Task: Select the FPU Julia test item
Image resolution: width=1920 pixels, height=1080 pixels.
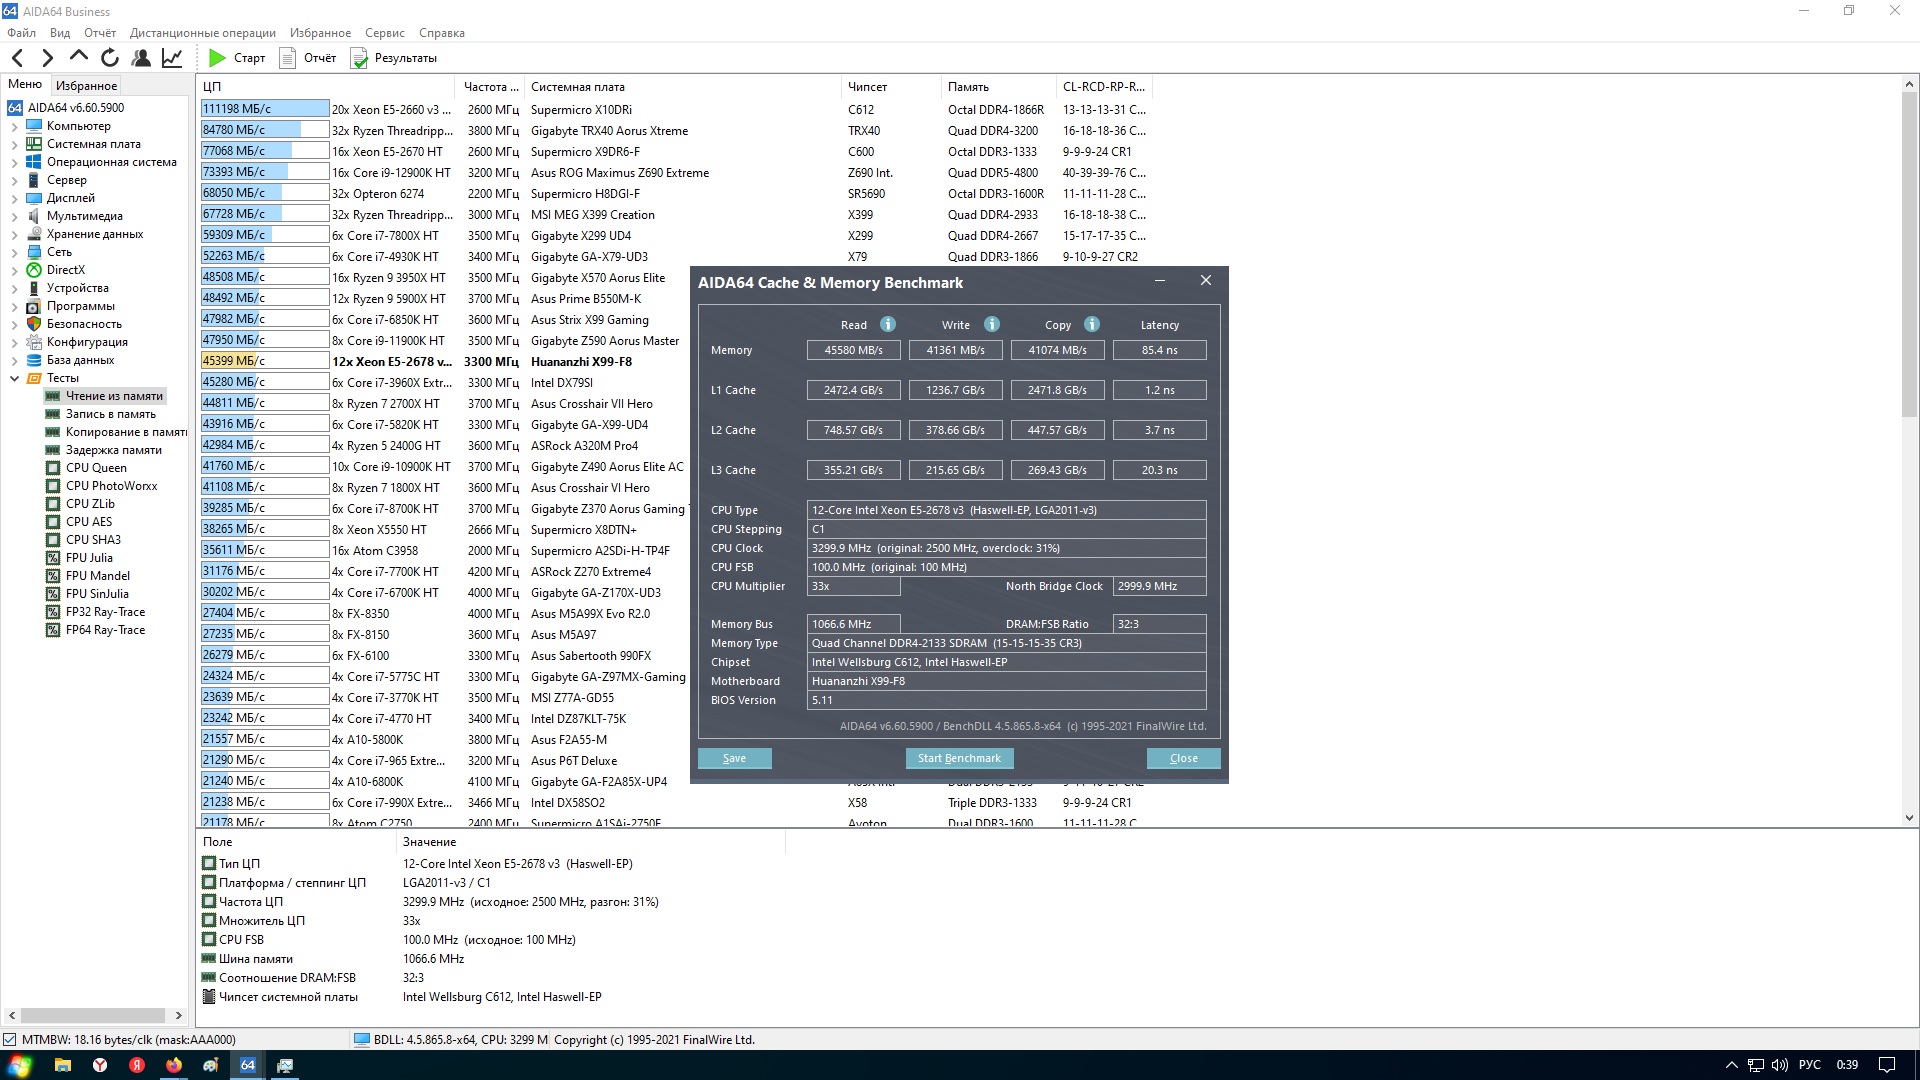Action: pos(89,558)
